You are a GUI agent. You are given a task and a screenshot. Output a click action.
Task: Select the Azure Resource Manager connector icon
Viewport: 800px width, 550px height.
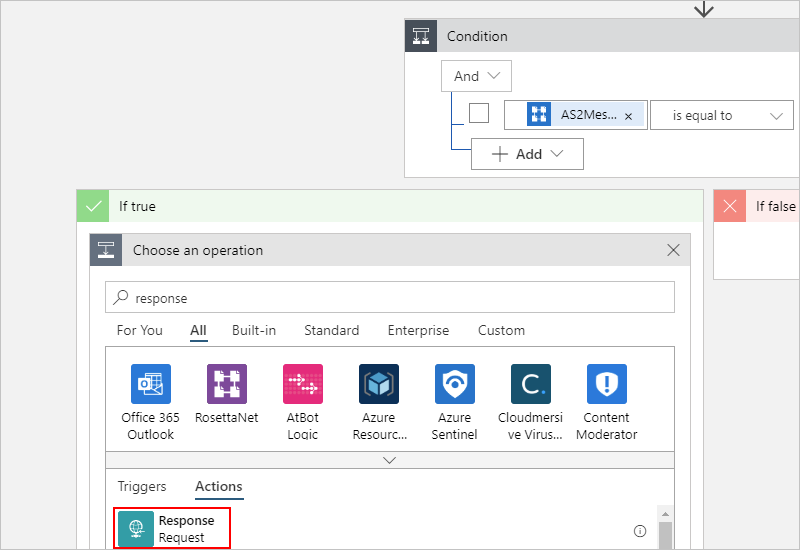(379, 384)
